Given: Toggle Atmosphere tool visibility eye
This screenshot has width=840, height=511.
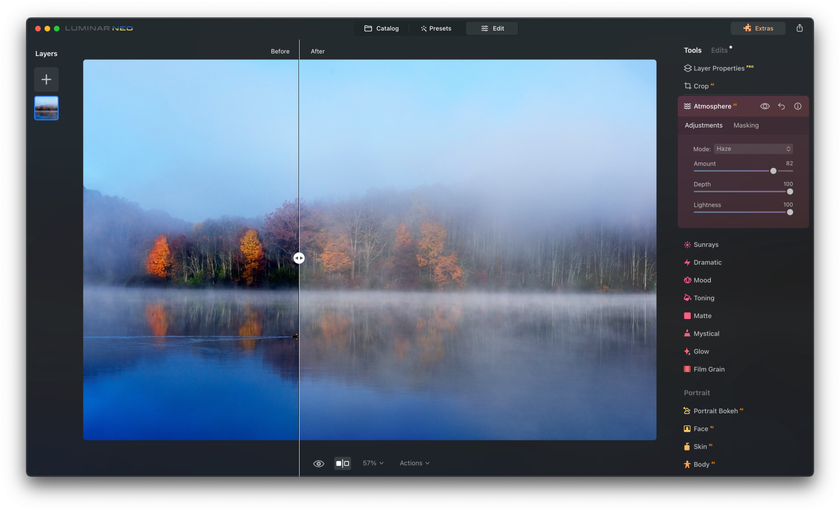Looking at the screenshot, I should pos(764,106).
